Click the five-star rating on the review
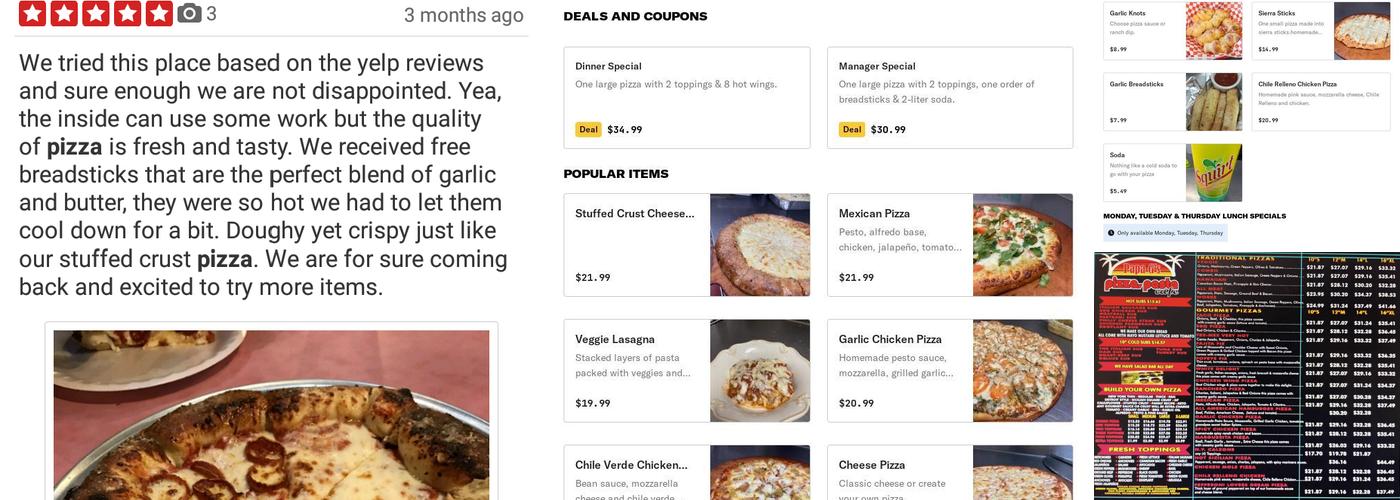The image size is (1400, 500). pyautogui.click(x=96, y=14)
